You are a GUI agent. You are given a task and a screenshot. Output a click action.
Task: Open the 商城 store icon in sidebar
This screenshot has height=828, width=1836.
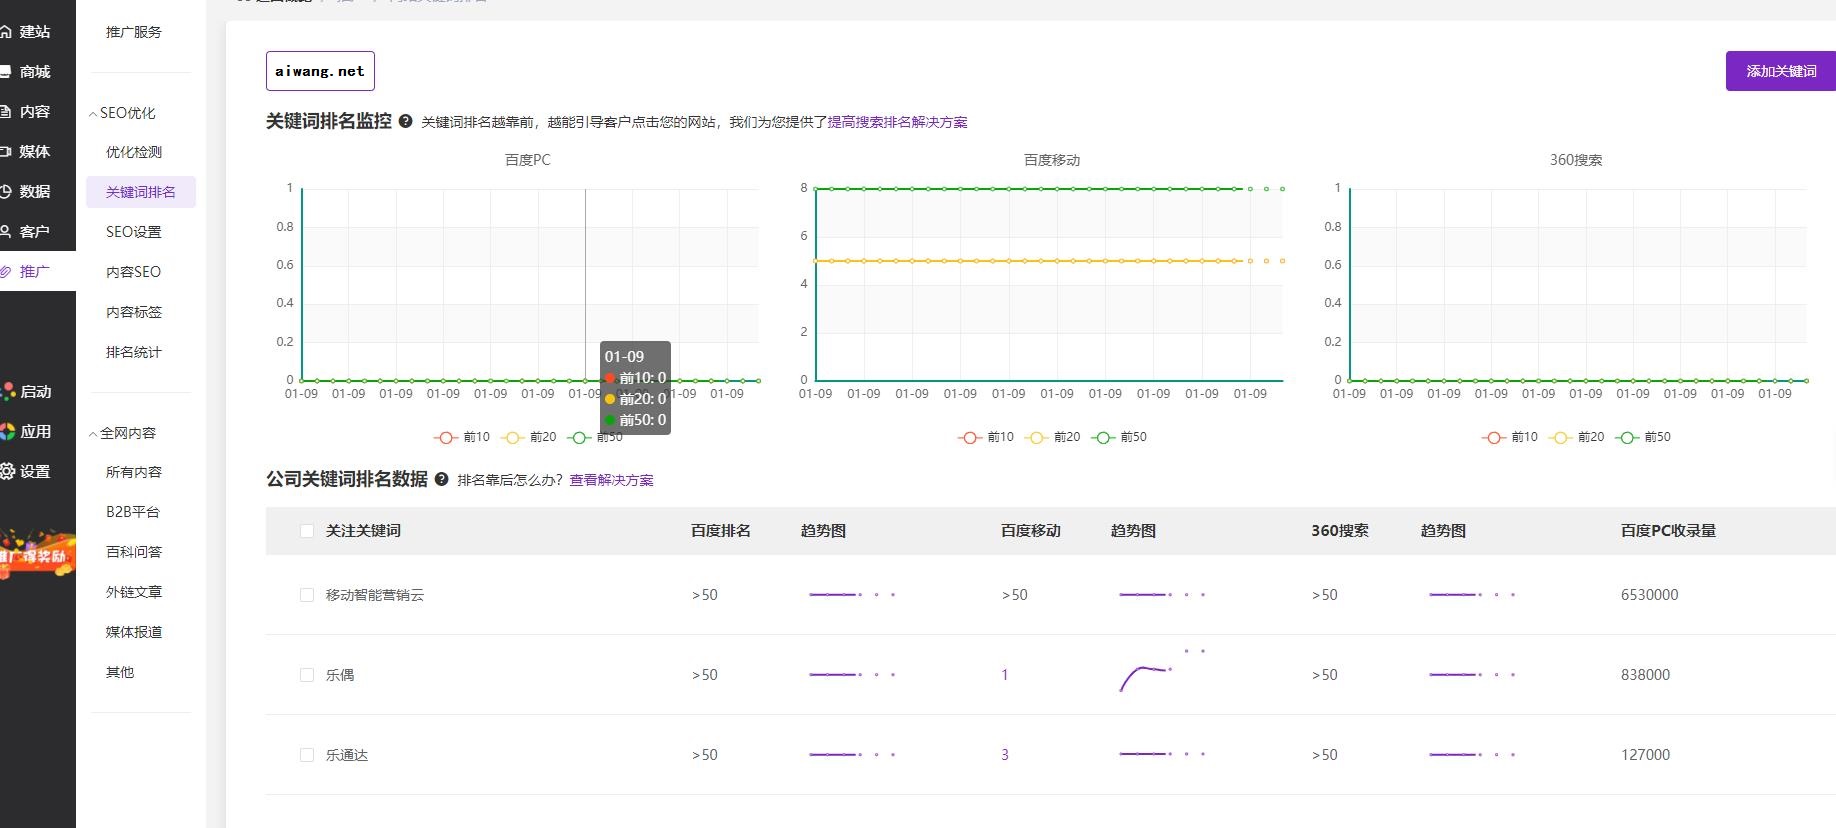point(6,72)
